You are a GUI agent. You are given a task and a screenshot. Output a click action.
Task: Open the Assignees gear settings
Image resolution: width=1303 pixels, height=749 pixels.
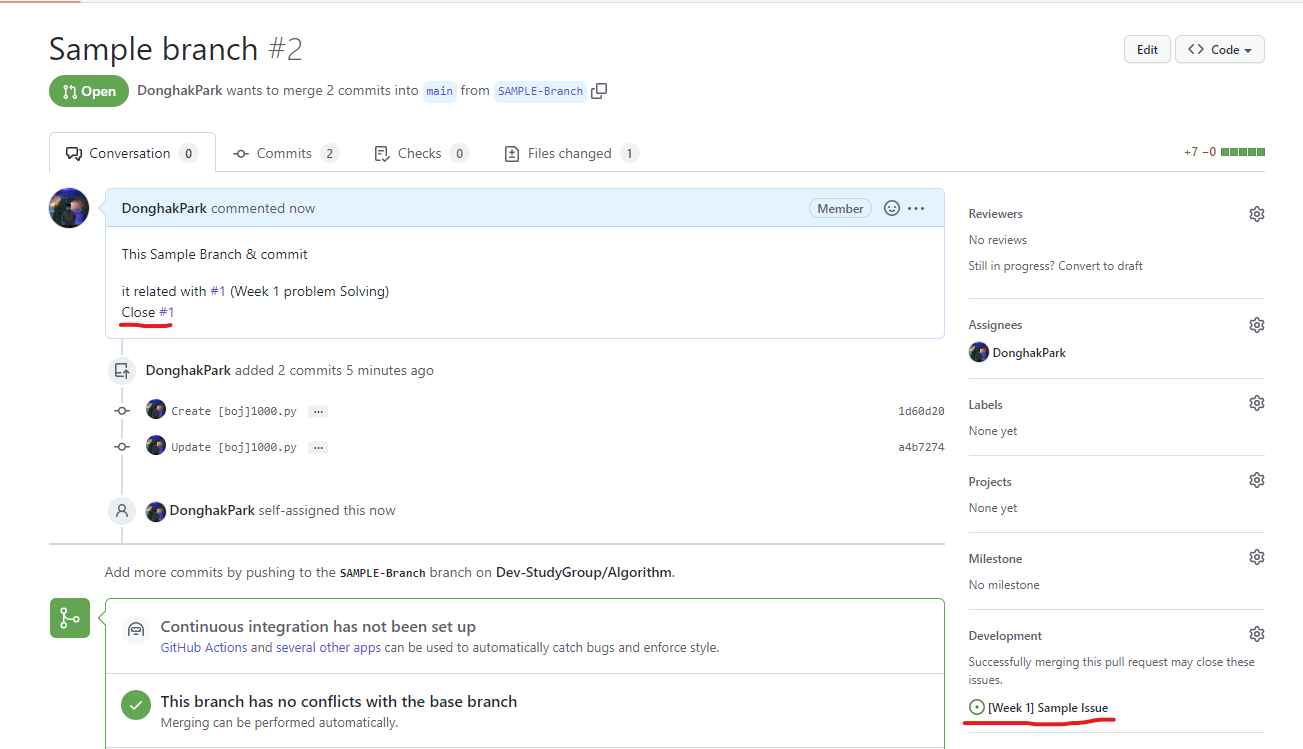(x=1257, y=325)
